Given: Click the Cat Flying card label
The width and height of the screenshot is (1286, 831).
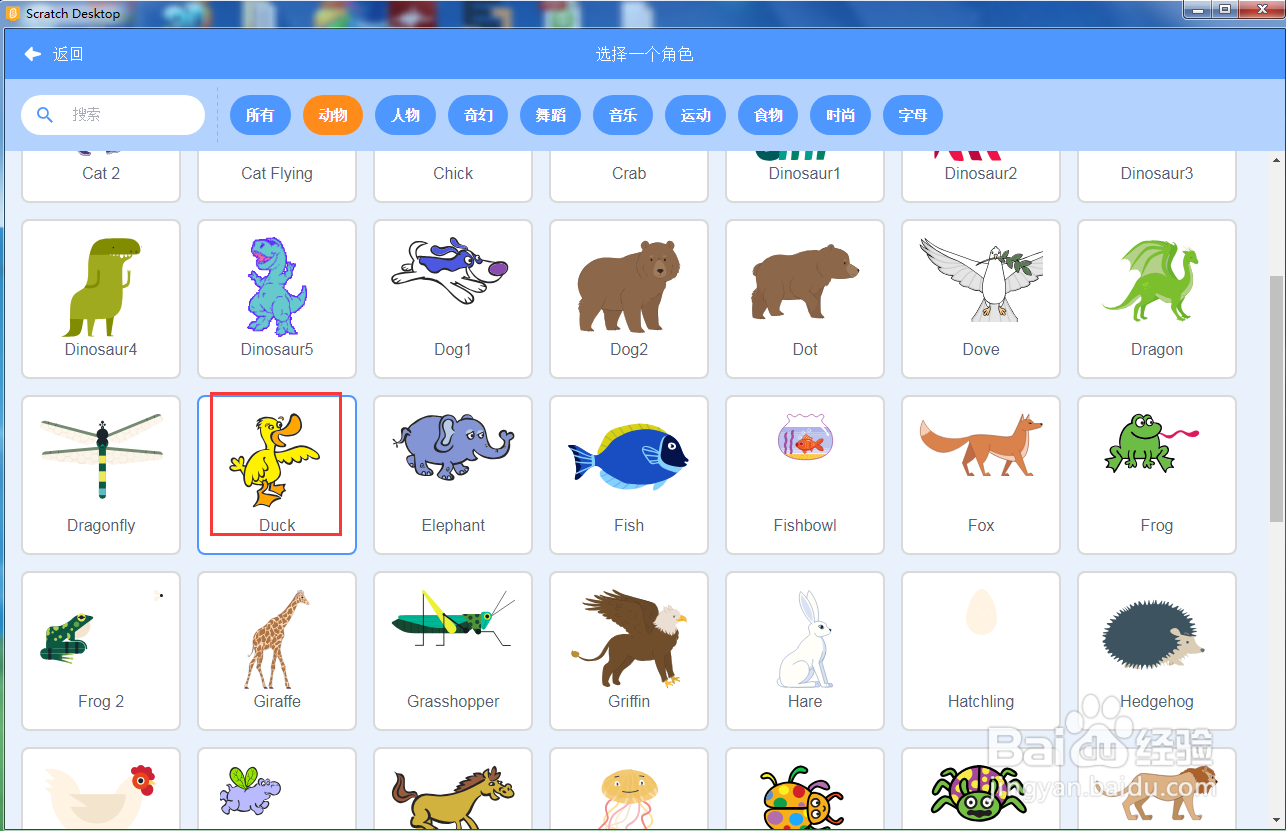Looking at the screenshot, I should [277, 173].
